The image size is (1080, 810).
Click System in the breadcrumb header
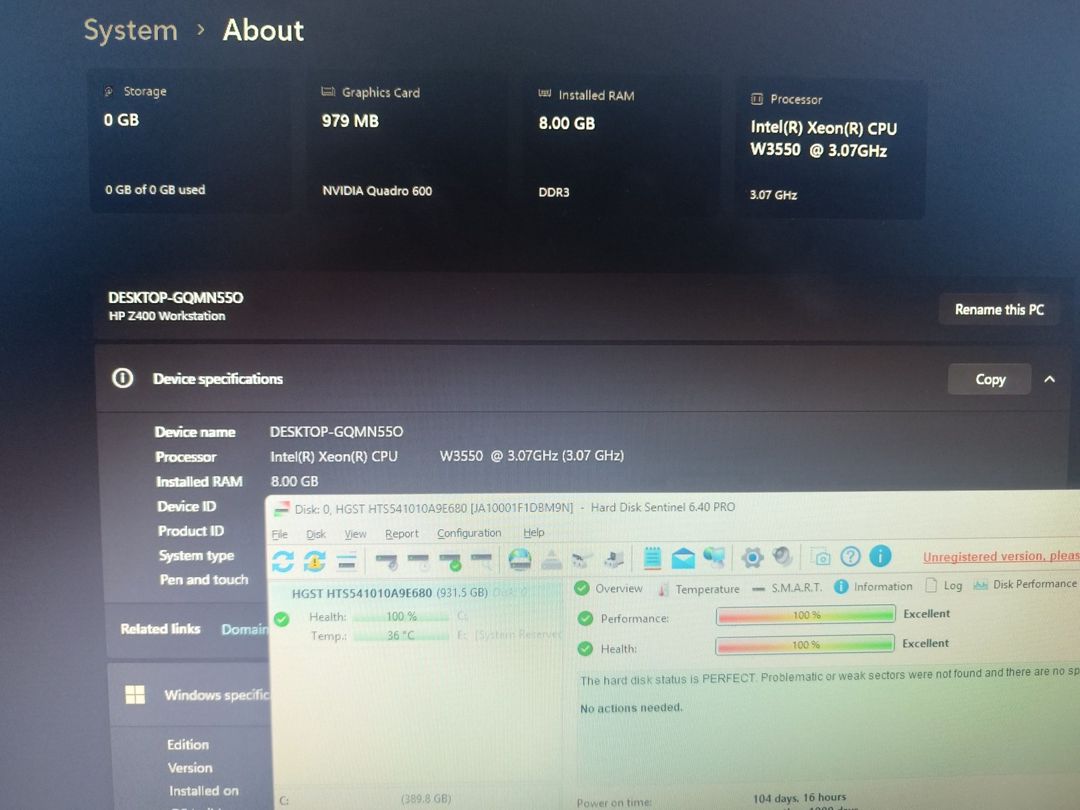pyautogui.click(x=130, y=30)
